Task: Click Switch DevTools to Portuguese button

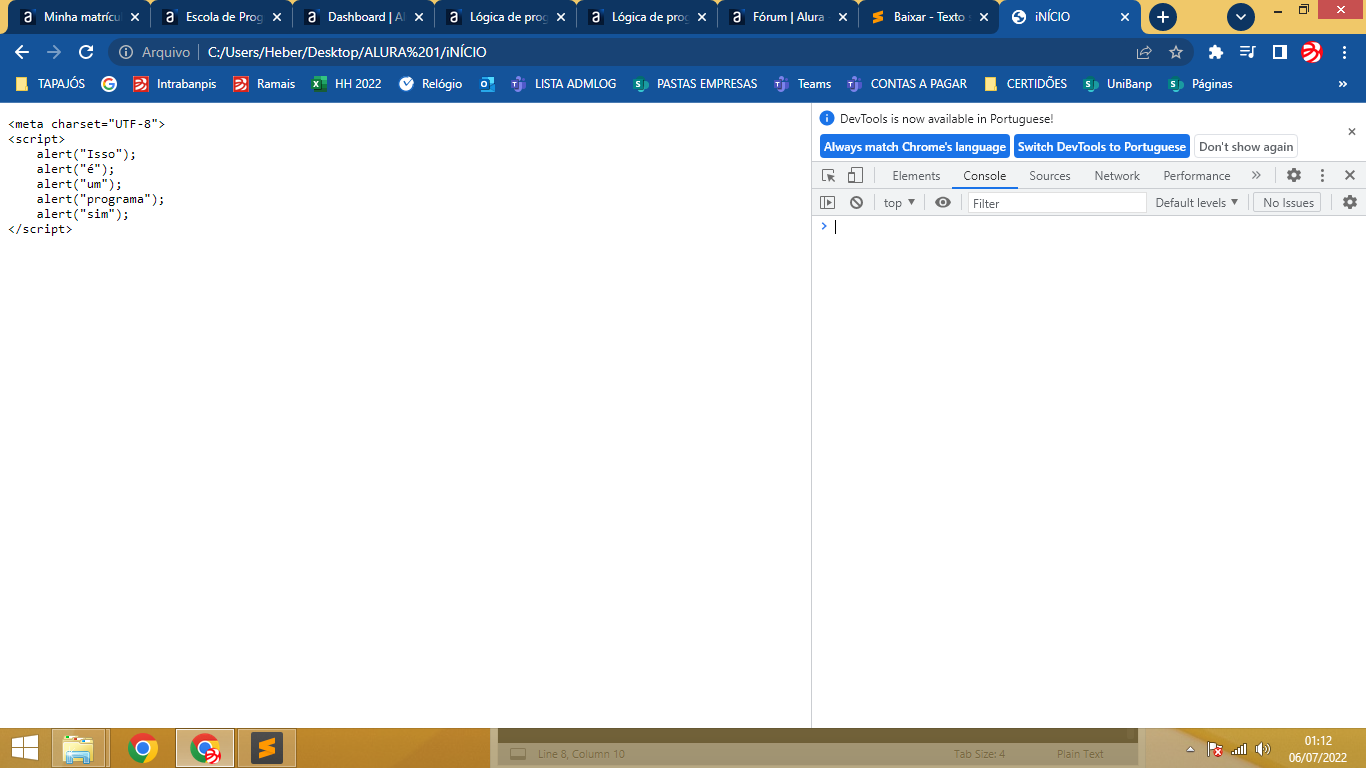Action: pyautogui.click(x=1102, y=146)
